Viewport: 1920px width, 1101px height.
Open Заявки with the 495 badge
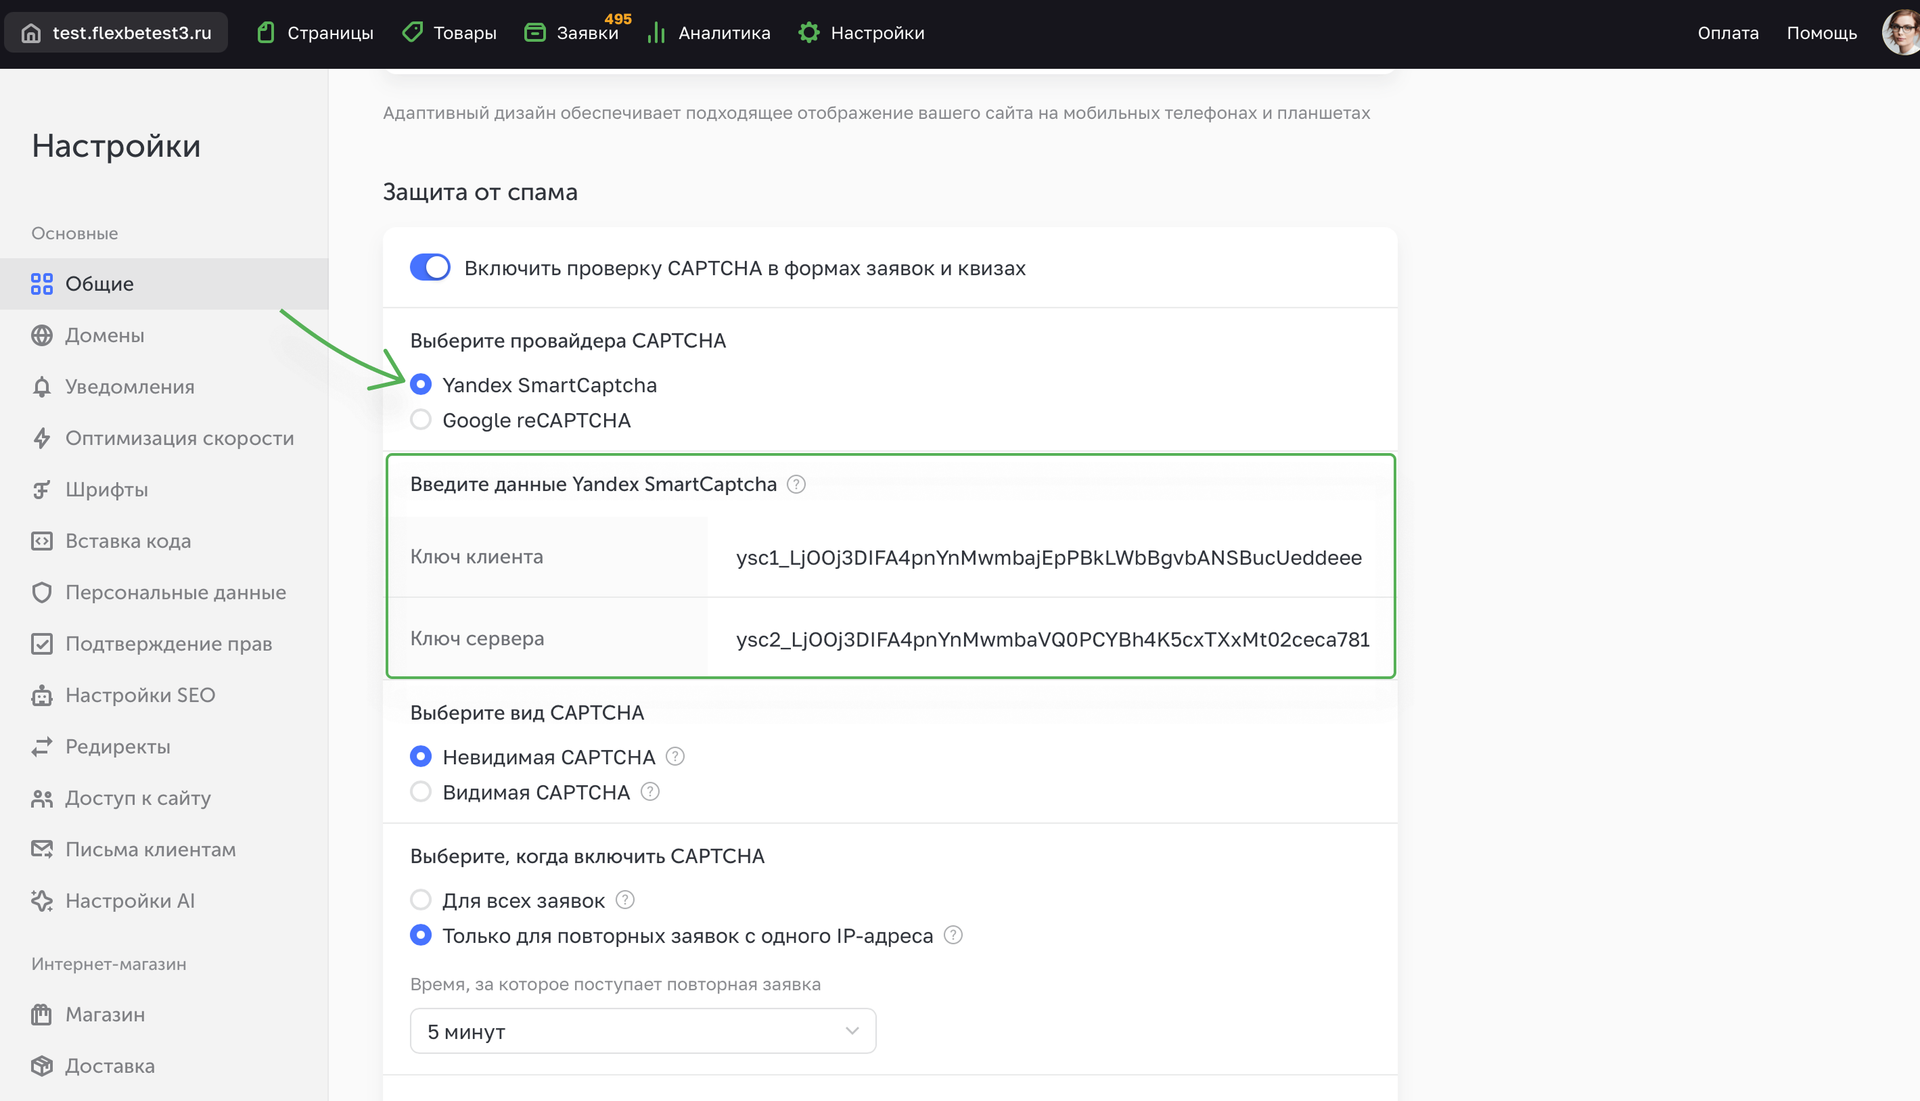[585, 32]
